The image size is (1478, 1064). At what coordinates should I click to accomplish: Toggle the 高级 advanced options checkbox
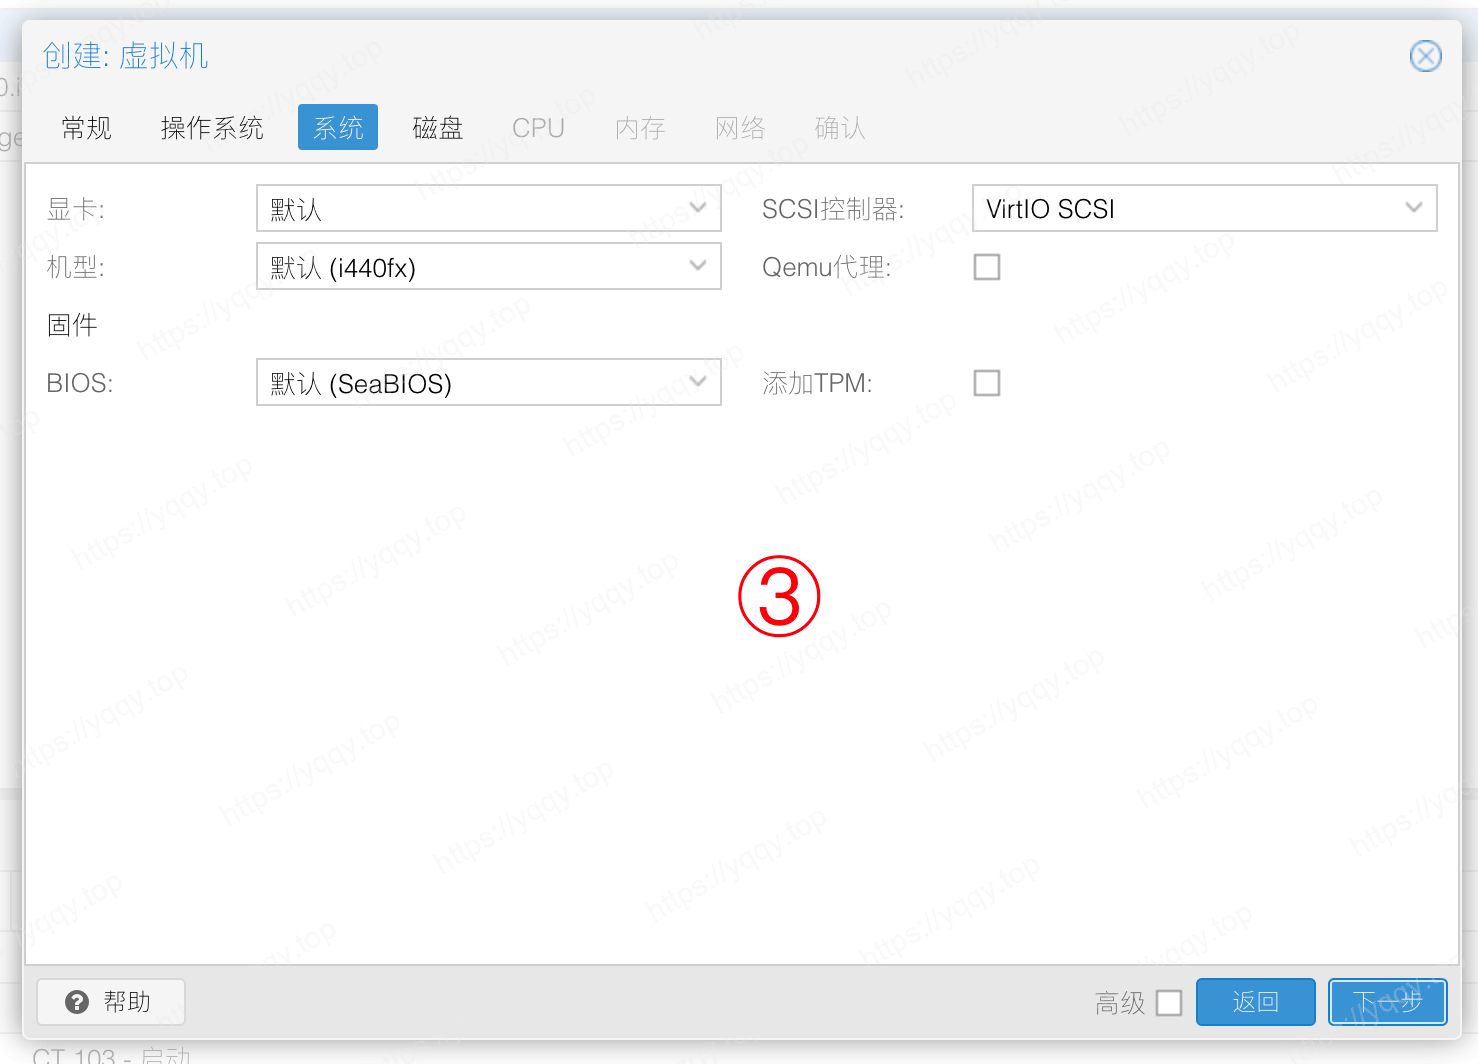pos(1169,1002)
